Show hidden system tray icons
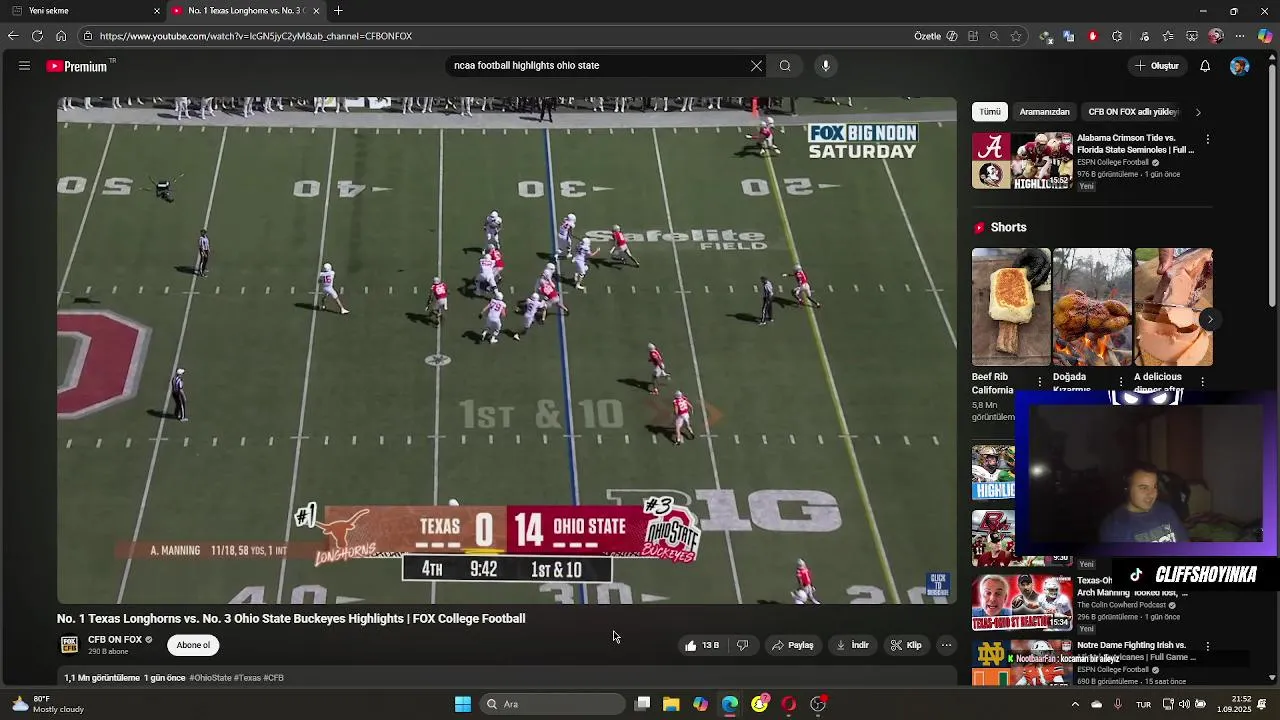The width and height of the screenshot is (1280, 720). coord(1075,704)
